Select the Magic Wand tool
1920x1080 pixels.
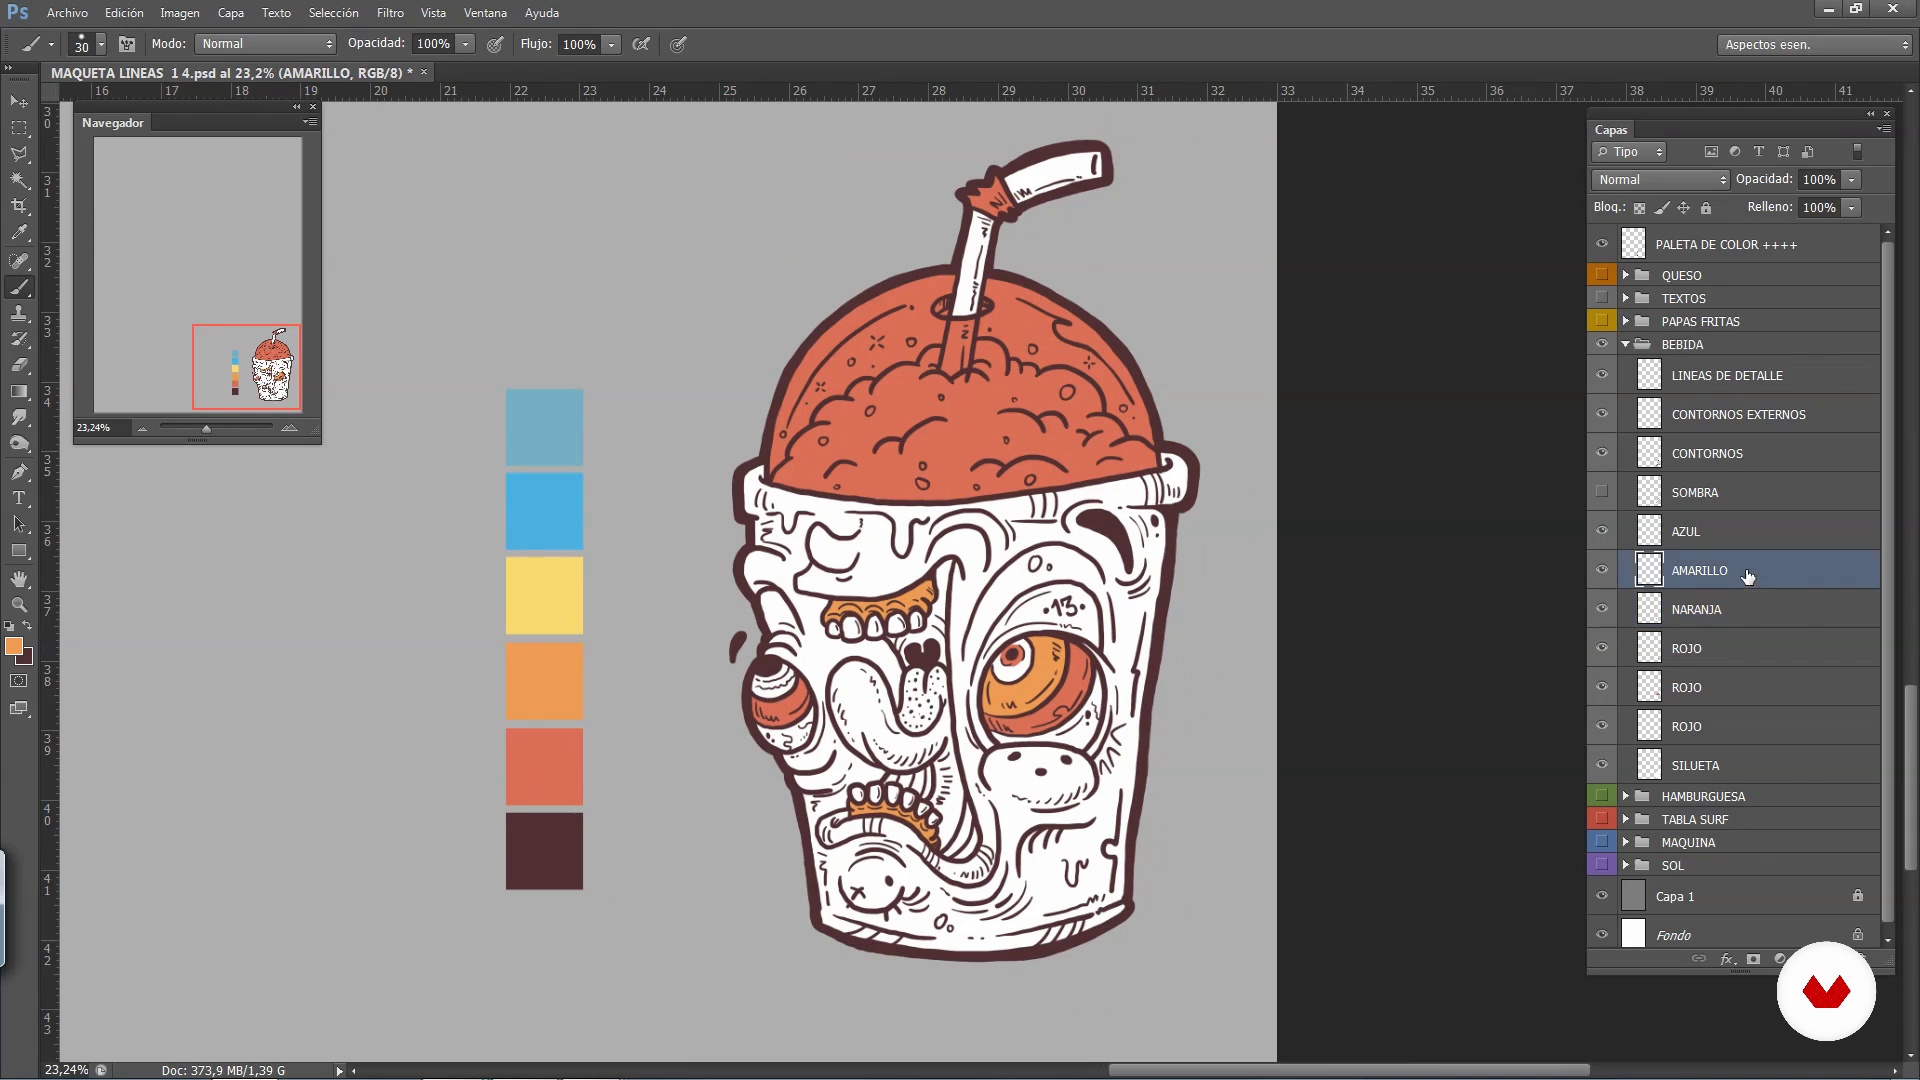pyautogui.click(x=19, y=180)
